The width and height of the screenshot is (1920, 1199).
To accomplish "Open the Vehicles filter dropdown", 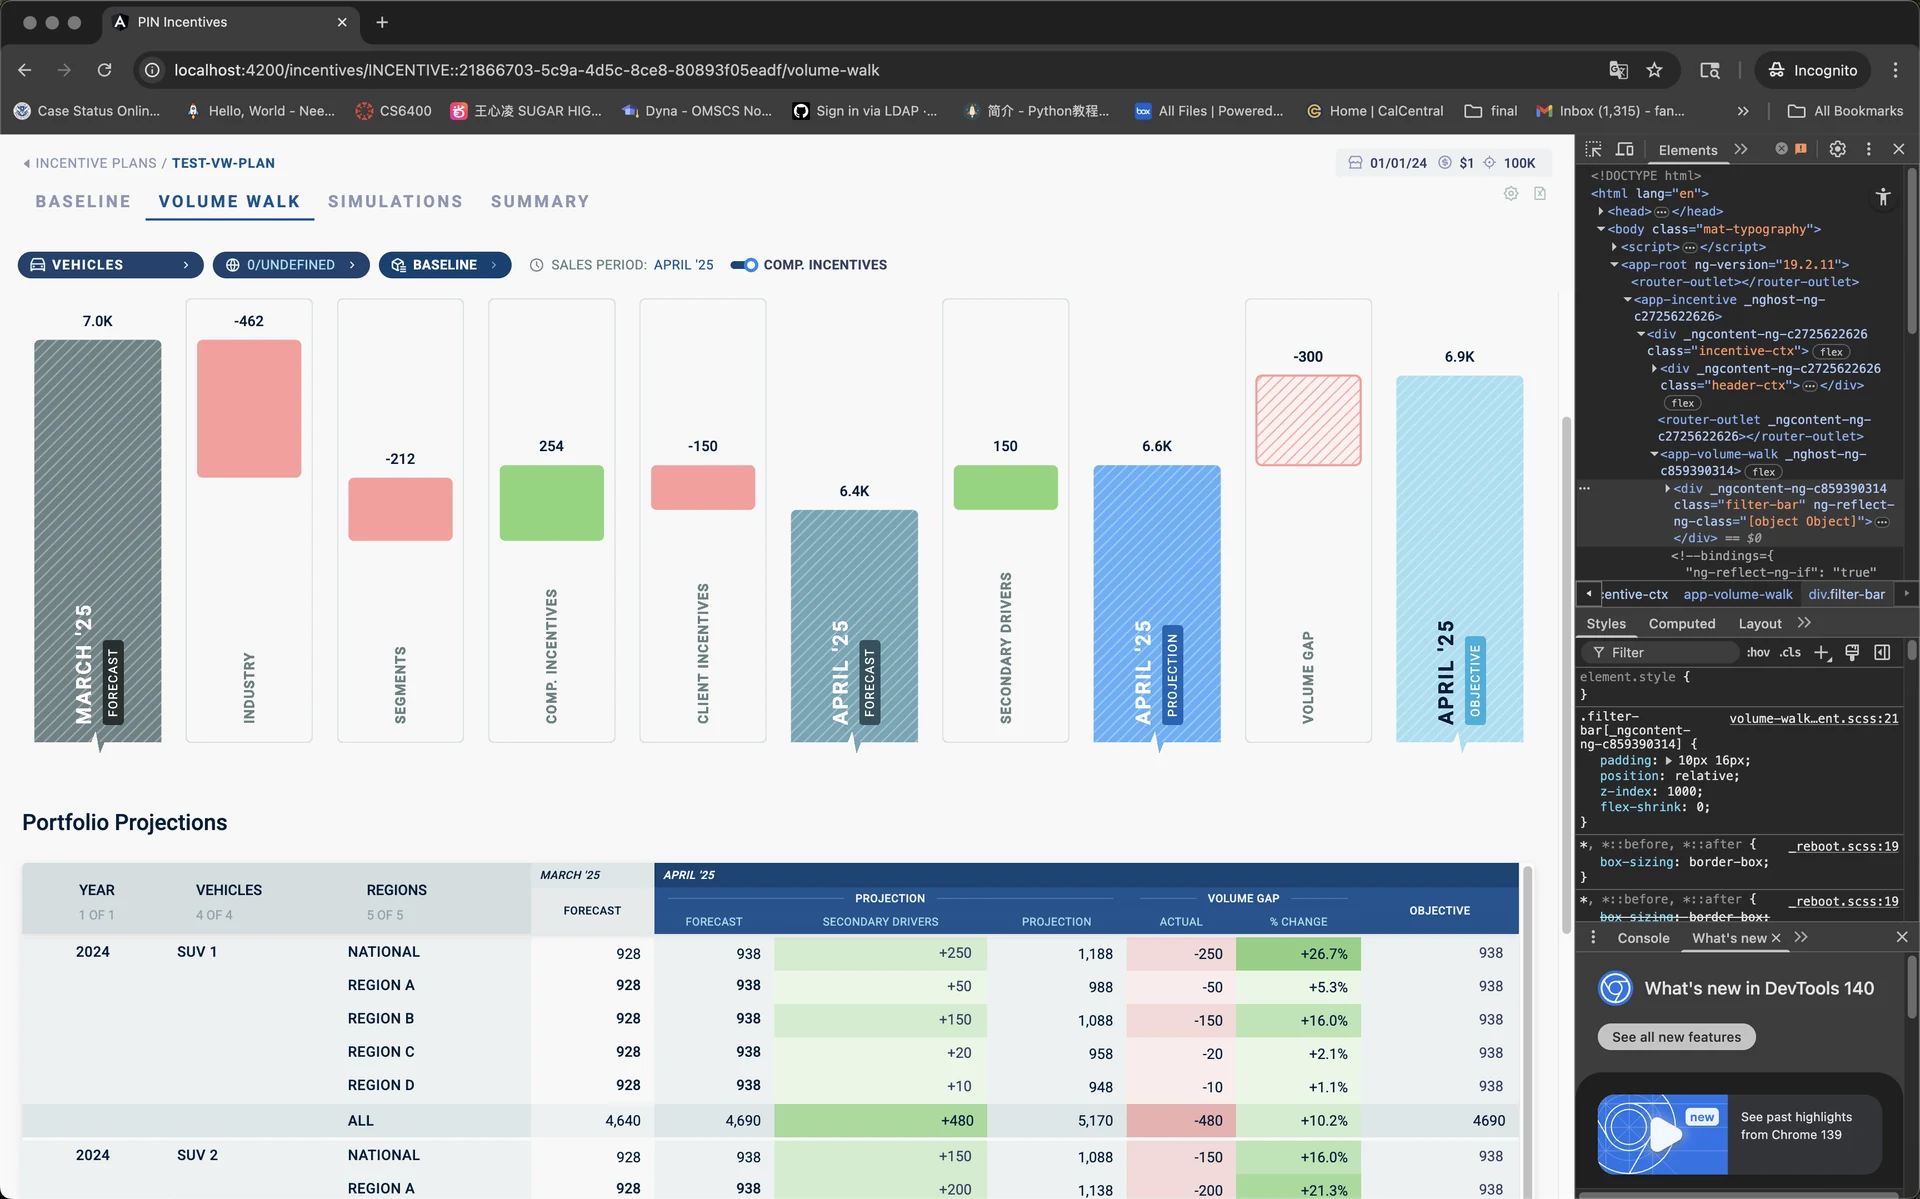I will point(110,265).
